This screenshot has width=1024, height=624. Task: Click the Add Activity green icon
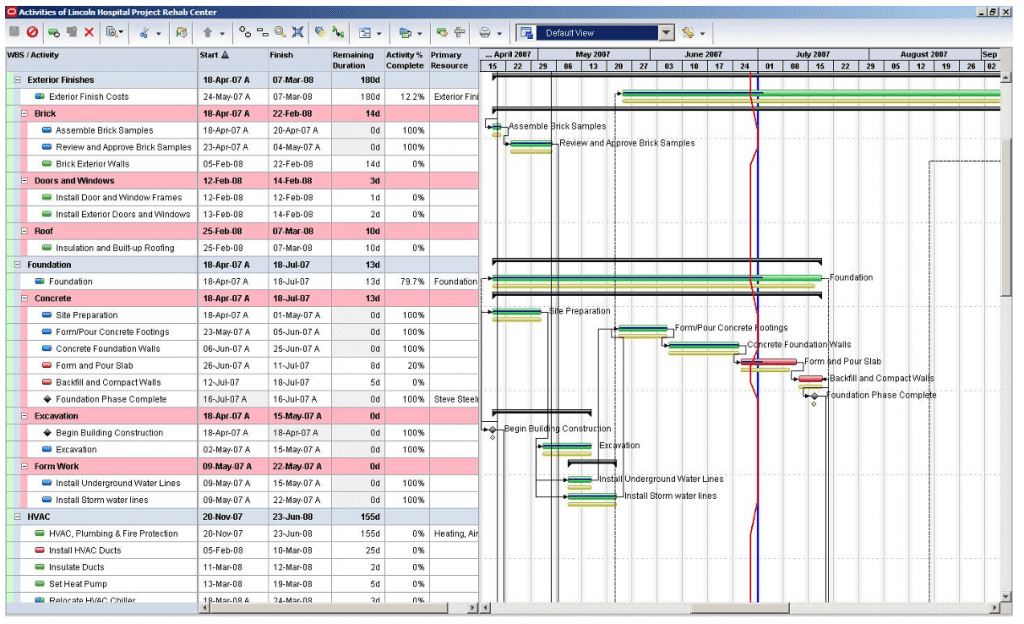(x=54, y=32)
